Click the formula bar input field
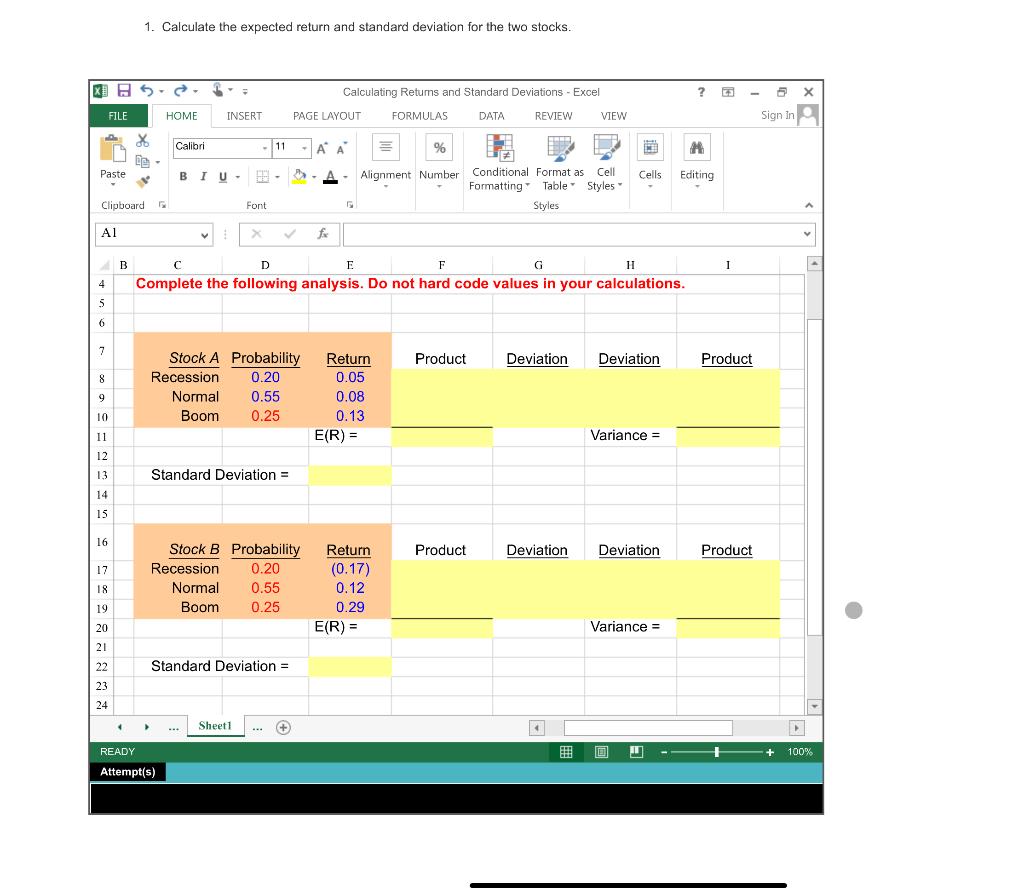Screen dimensions: 1024x895 573,234
